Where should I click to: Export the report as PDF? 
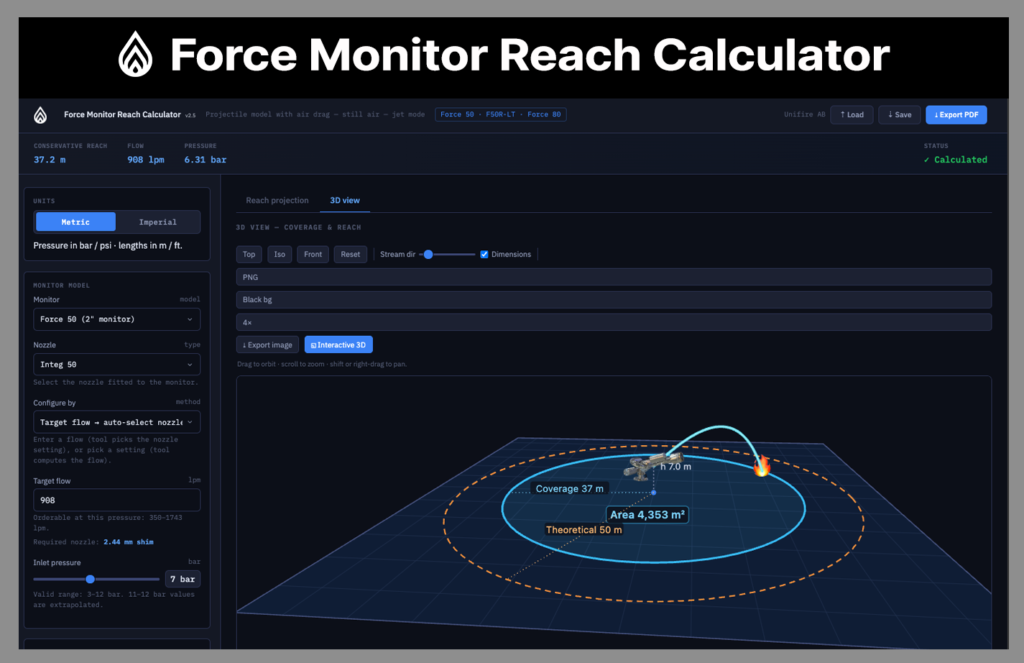click(x=956, y=115)
